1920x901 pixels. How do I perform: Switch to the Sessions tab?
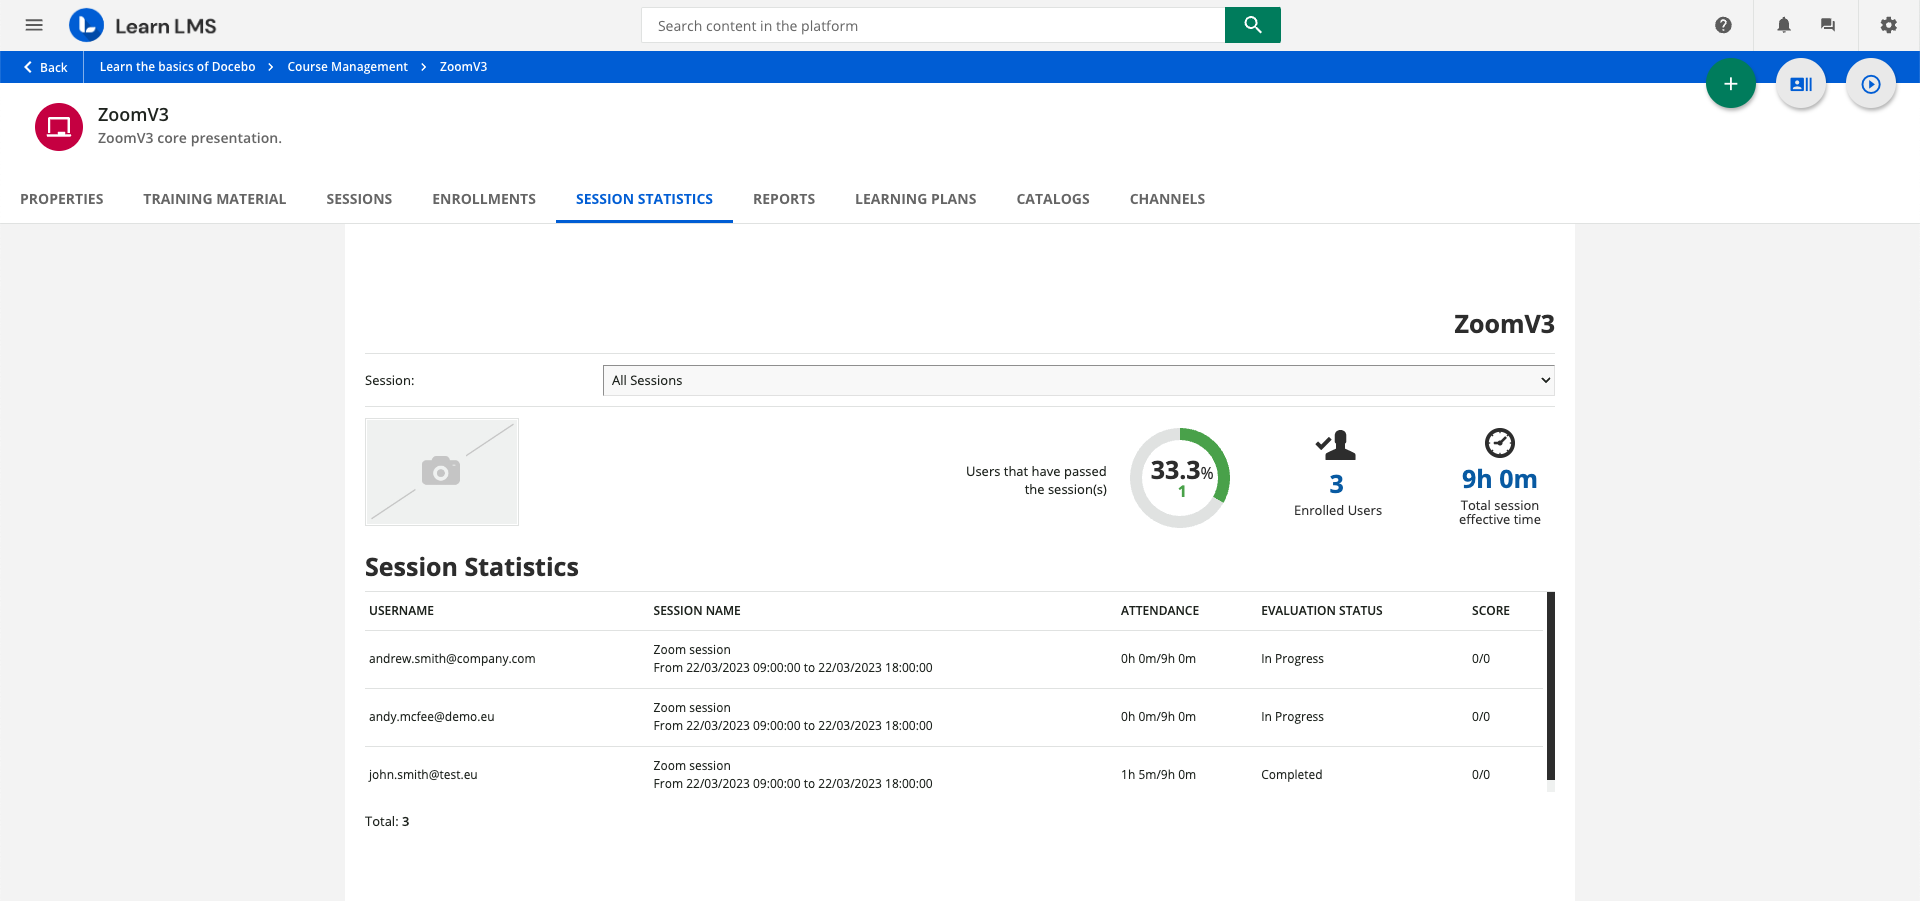click(359, 199)
